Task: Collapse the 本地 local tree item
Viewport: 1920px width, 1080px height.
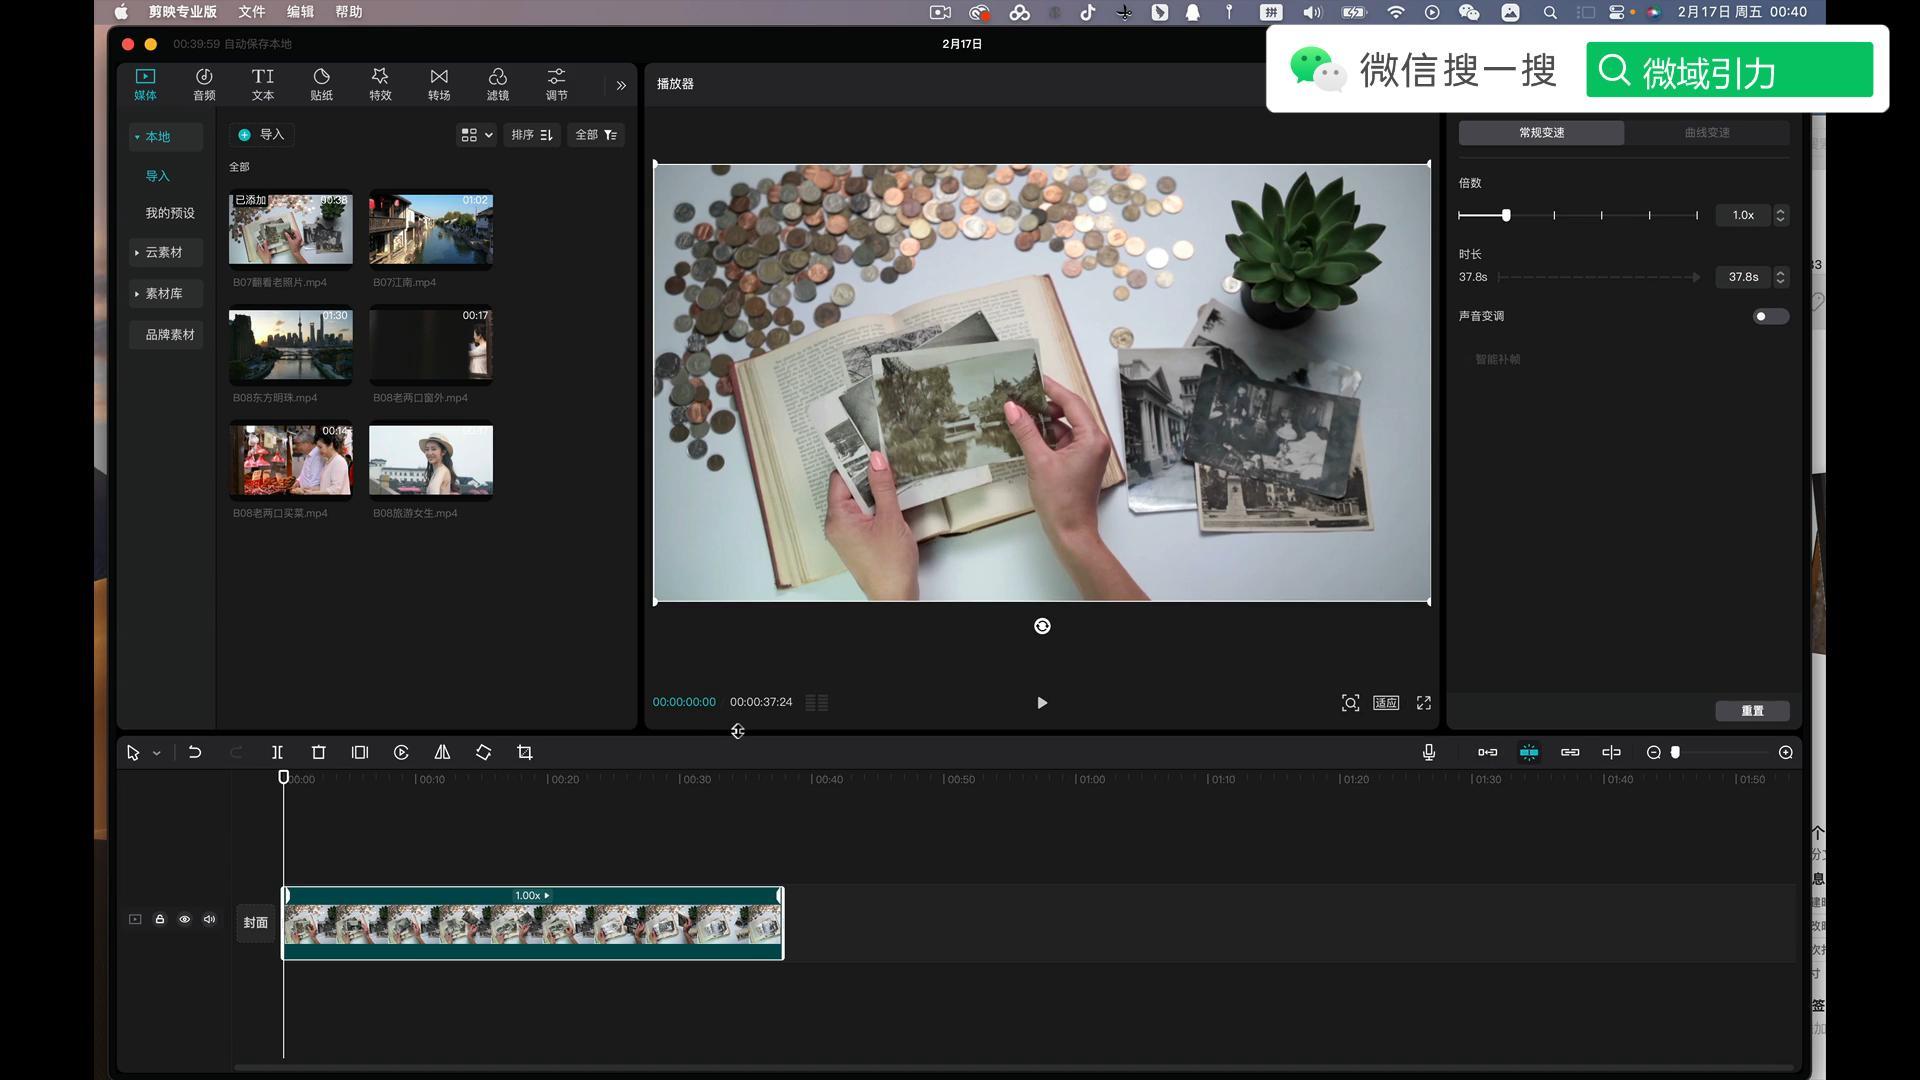Action: (166, 137)
